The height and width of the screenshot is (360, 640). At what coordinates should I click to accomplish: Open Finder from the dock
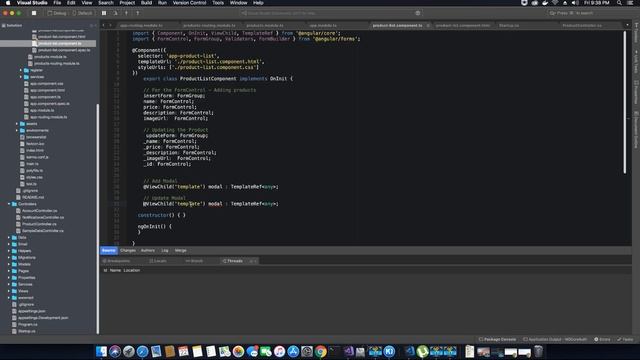(x=101, y=351)
